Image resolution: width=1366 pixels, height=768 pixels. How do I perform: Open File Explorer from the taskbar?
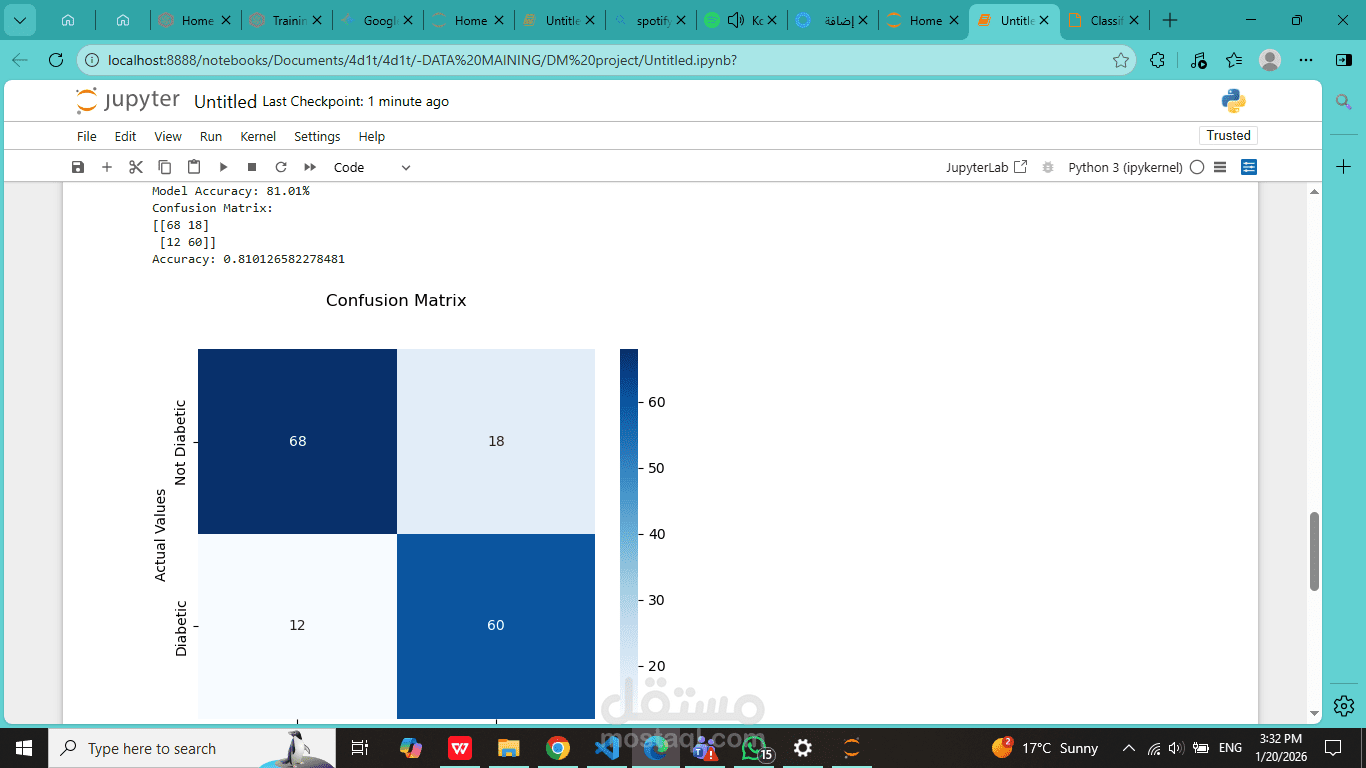point(508,748)
